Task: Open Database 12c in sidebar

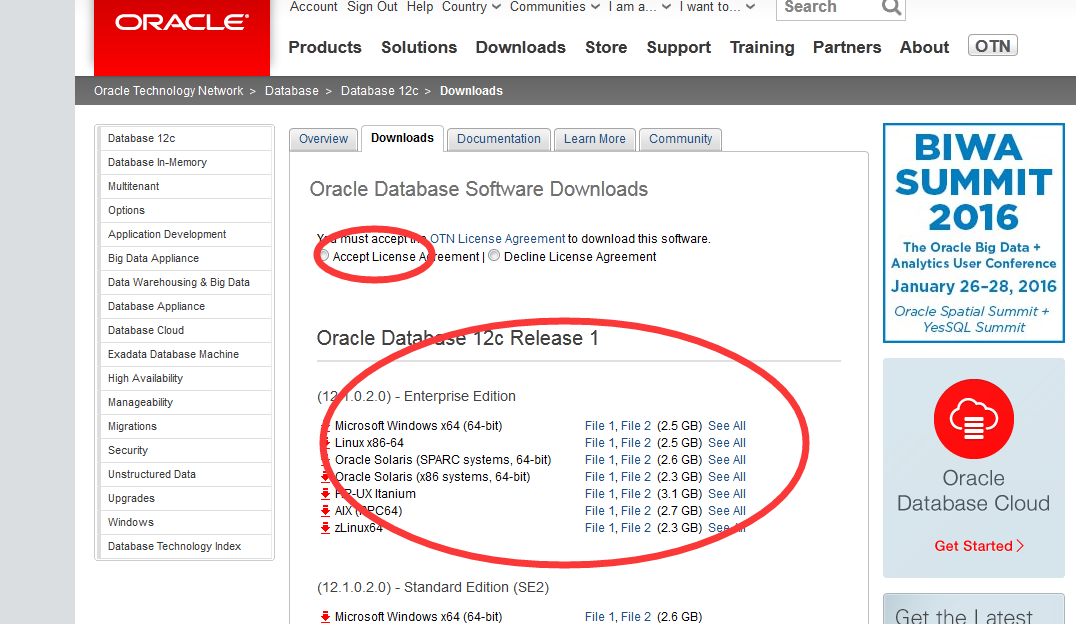Action: pyautogui.click(x=185, y=138)
